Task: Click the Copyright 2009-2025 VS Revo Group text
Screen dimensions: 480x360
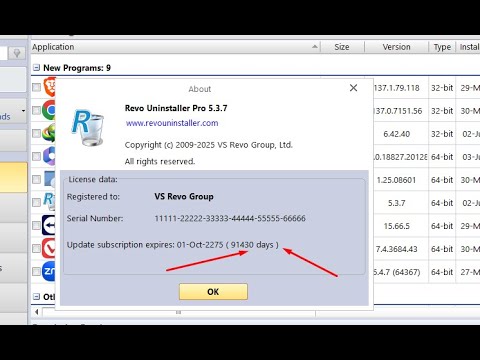Action: tap(209, 145)
